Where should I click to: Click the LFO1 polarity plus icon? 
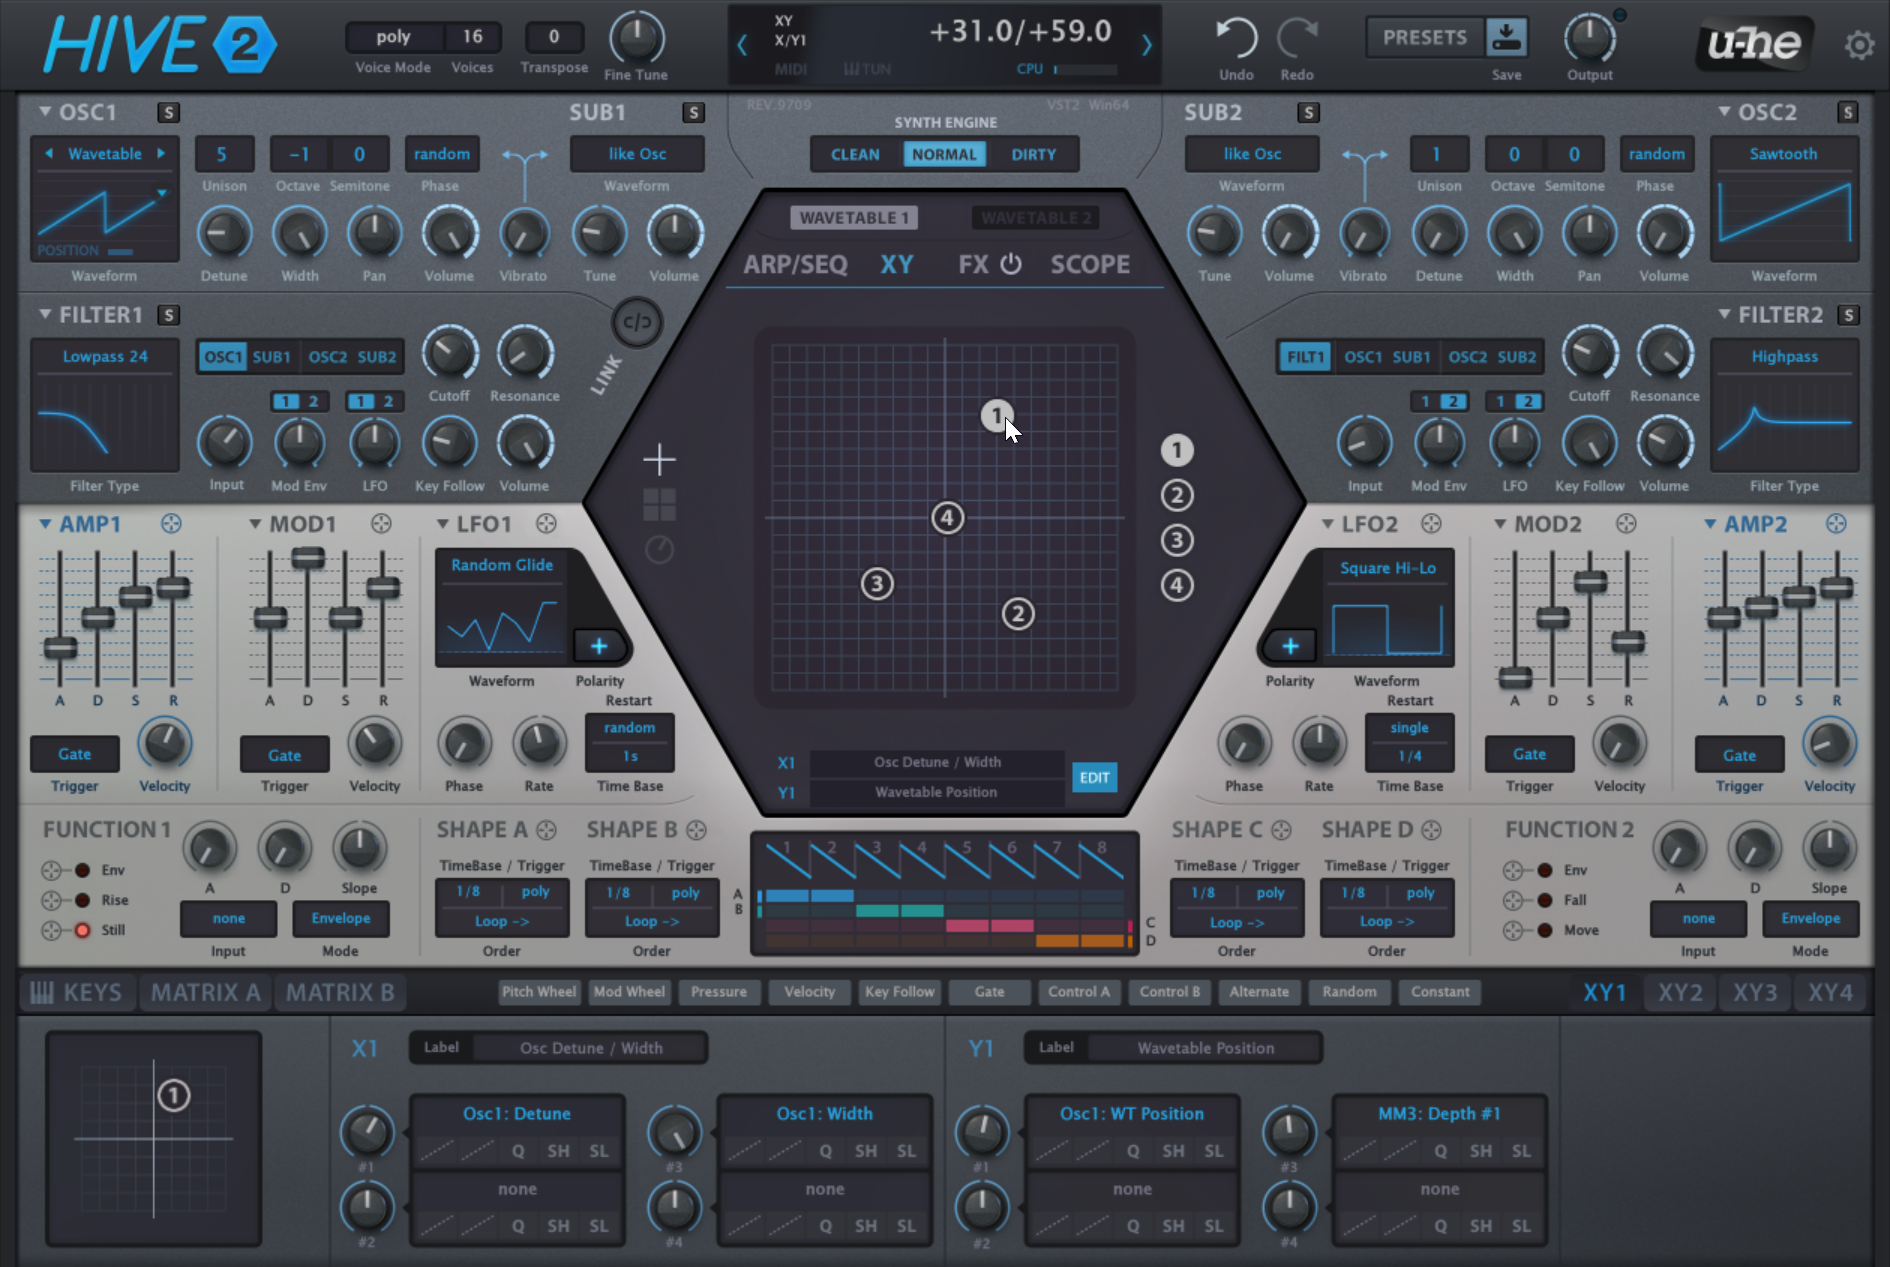[599, 646]
